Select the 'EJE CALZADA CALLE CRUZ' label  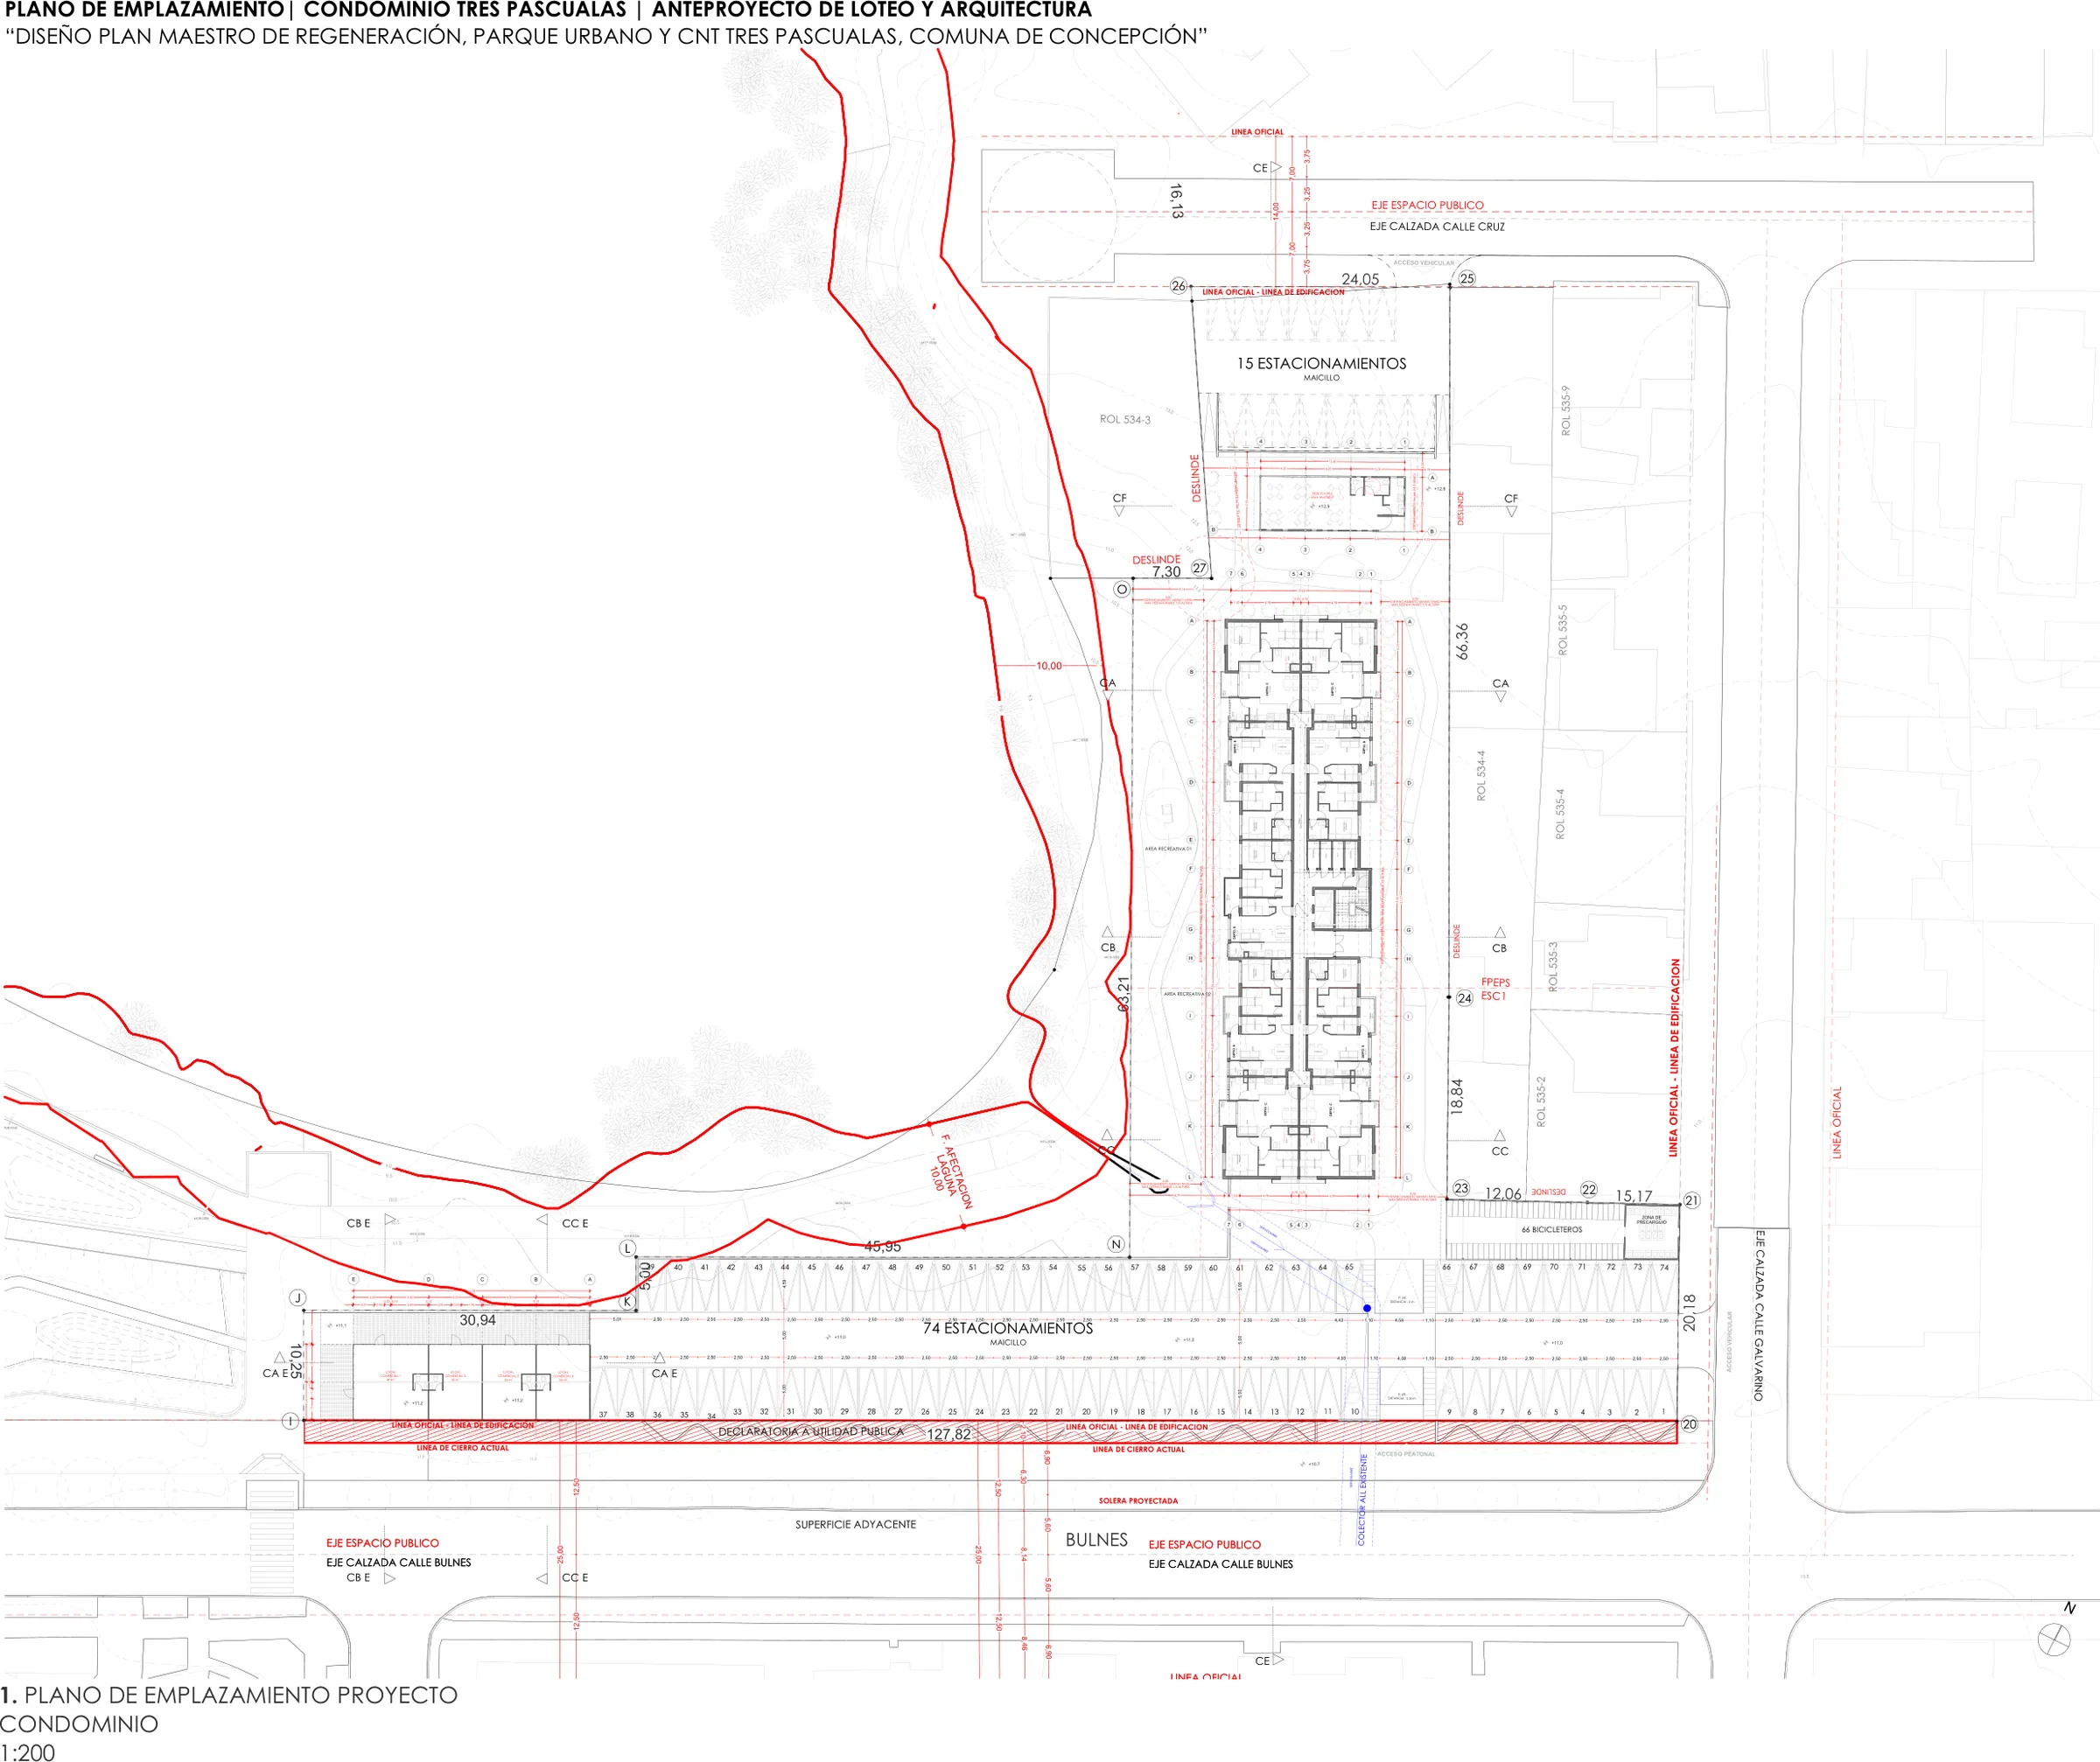(x=1436, y=227)
